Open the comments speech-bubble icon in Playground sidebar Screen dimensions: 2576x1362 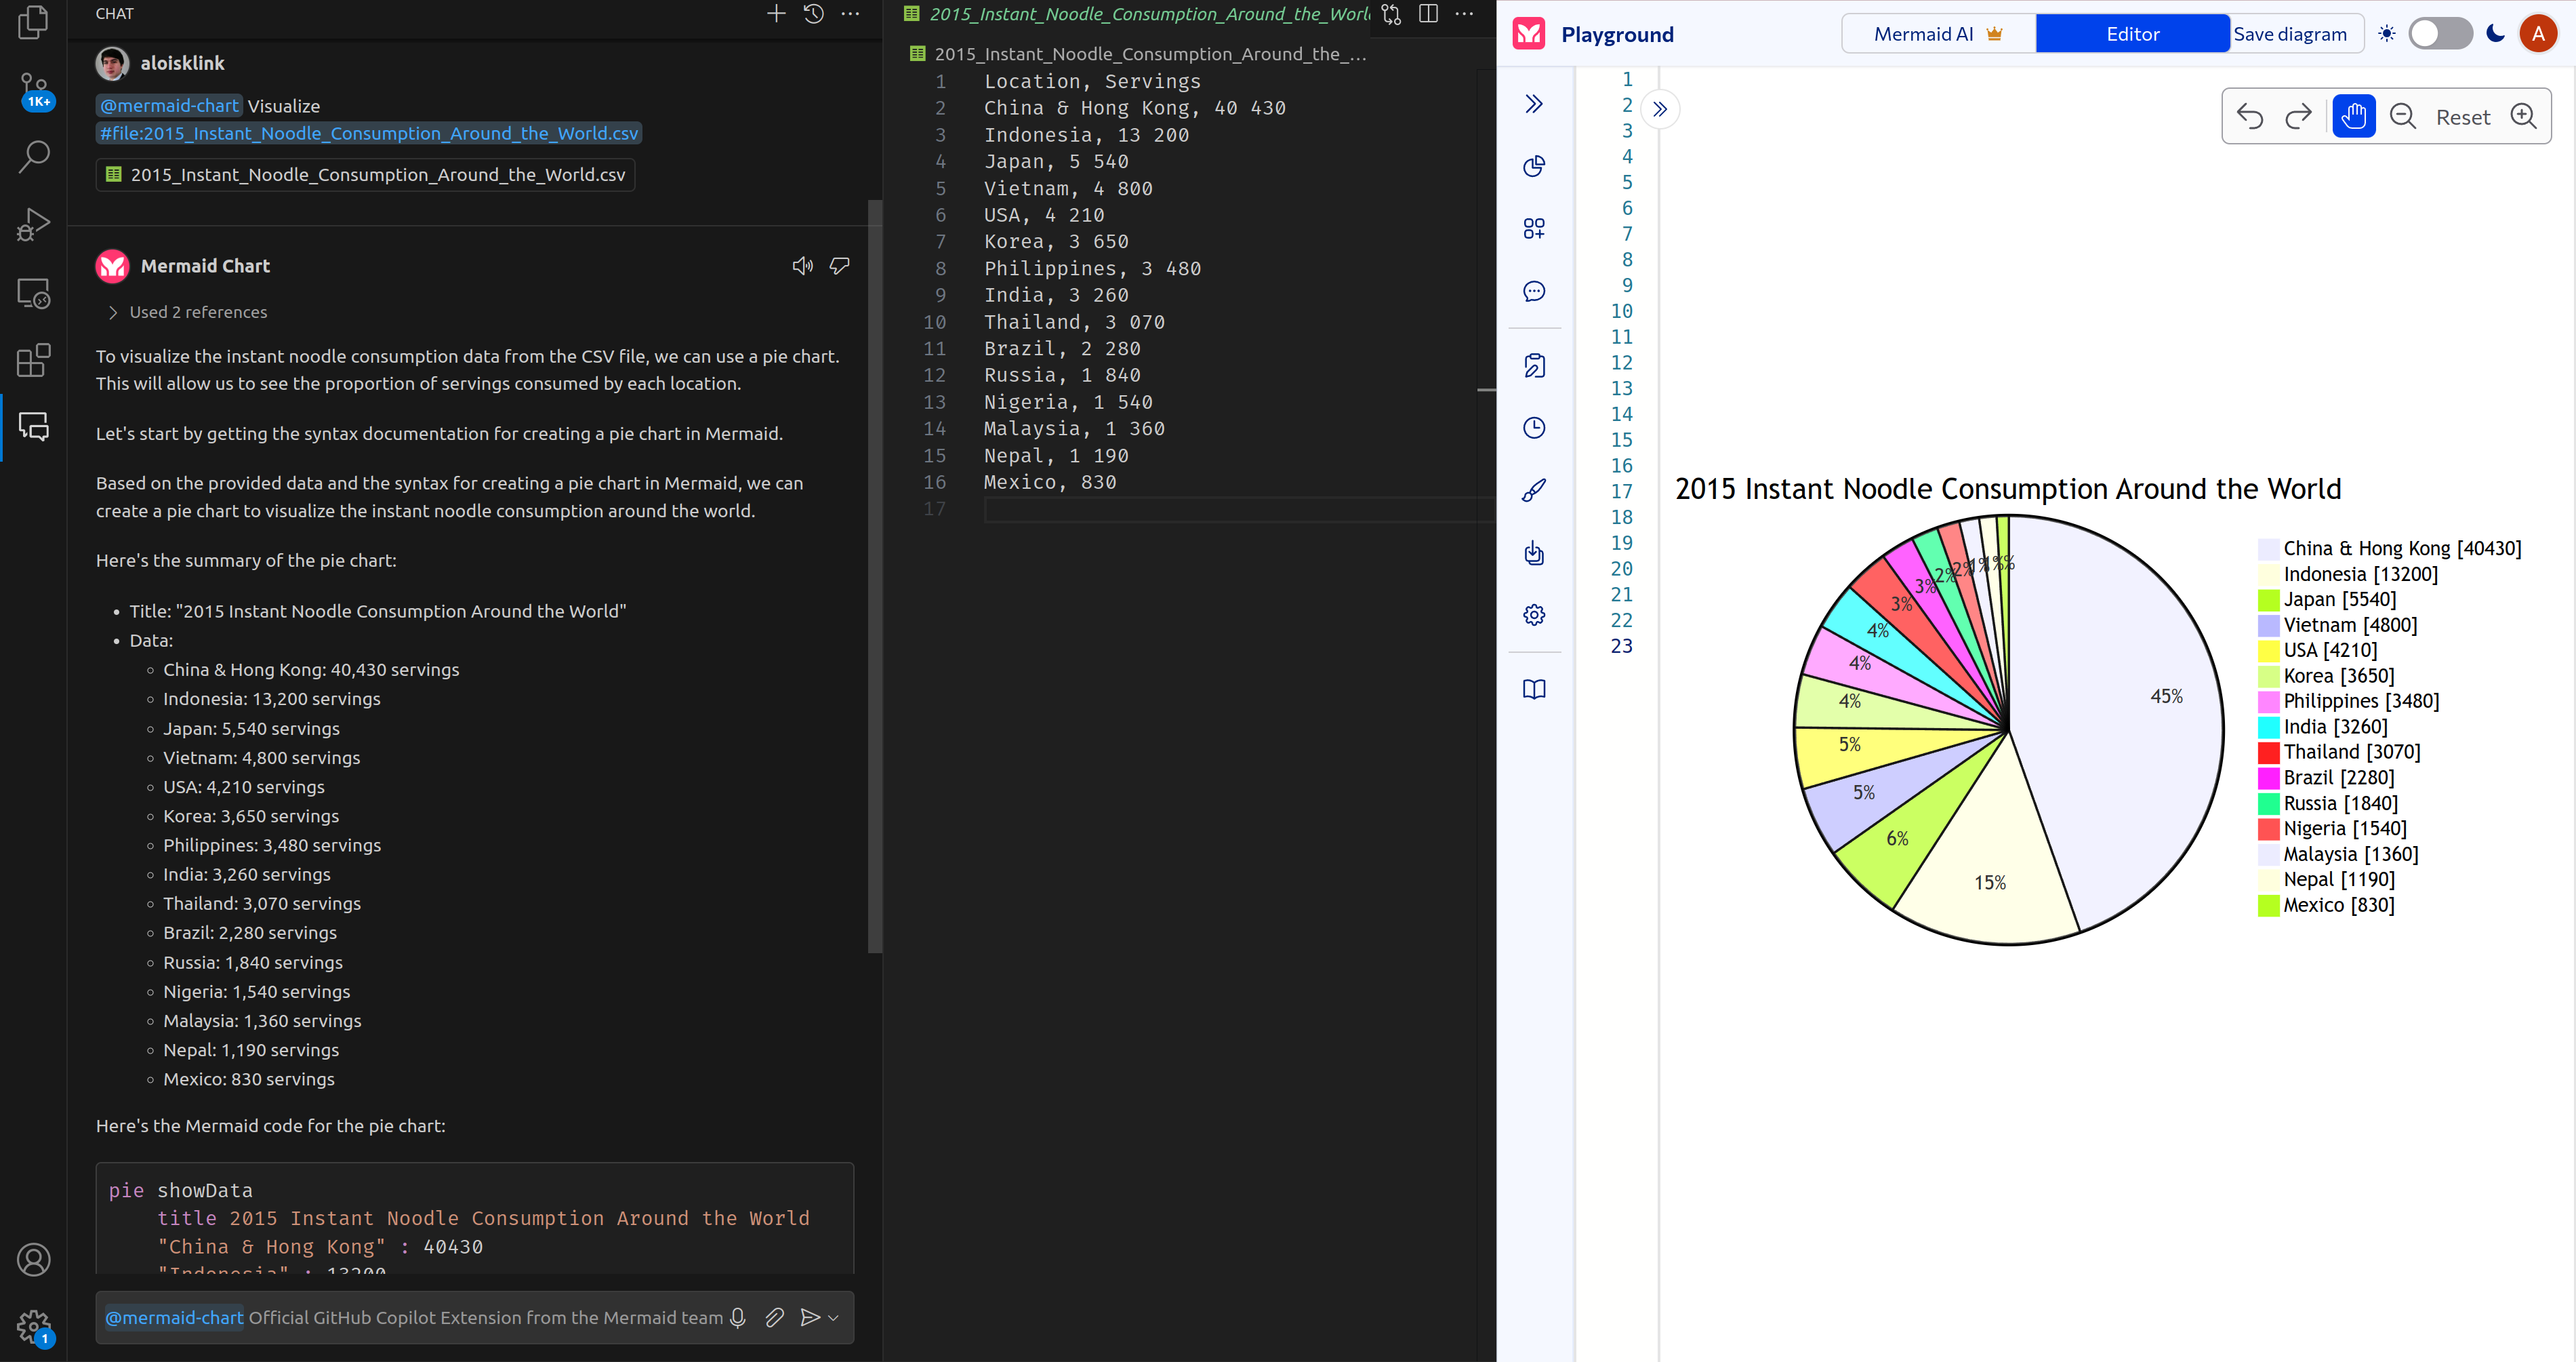point(1534,291)
